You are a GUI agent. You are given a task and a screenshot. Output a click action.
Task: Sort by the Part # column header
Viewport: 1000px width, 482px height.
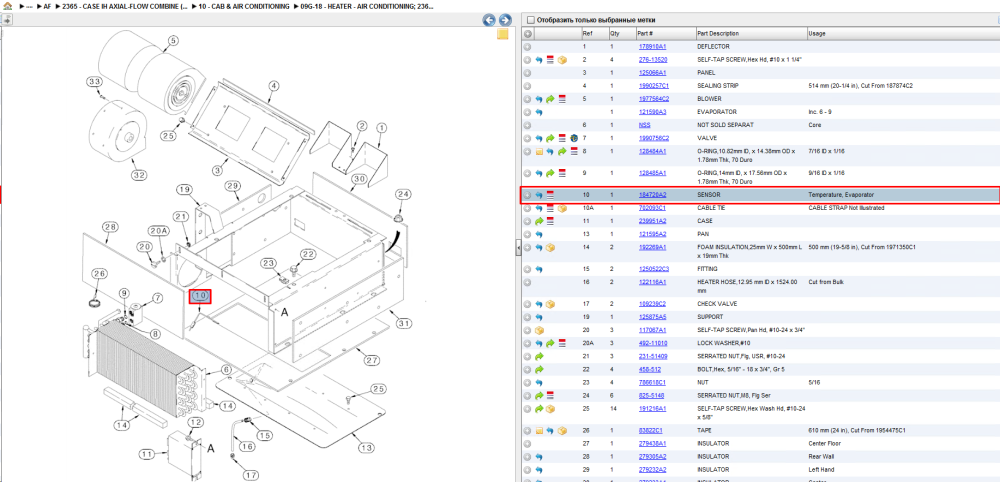pos(645,34)
